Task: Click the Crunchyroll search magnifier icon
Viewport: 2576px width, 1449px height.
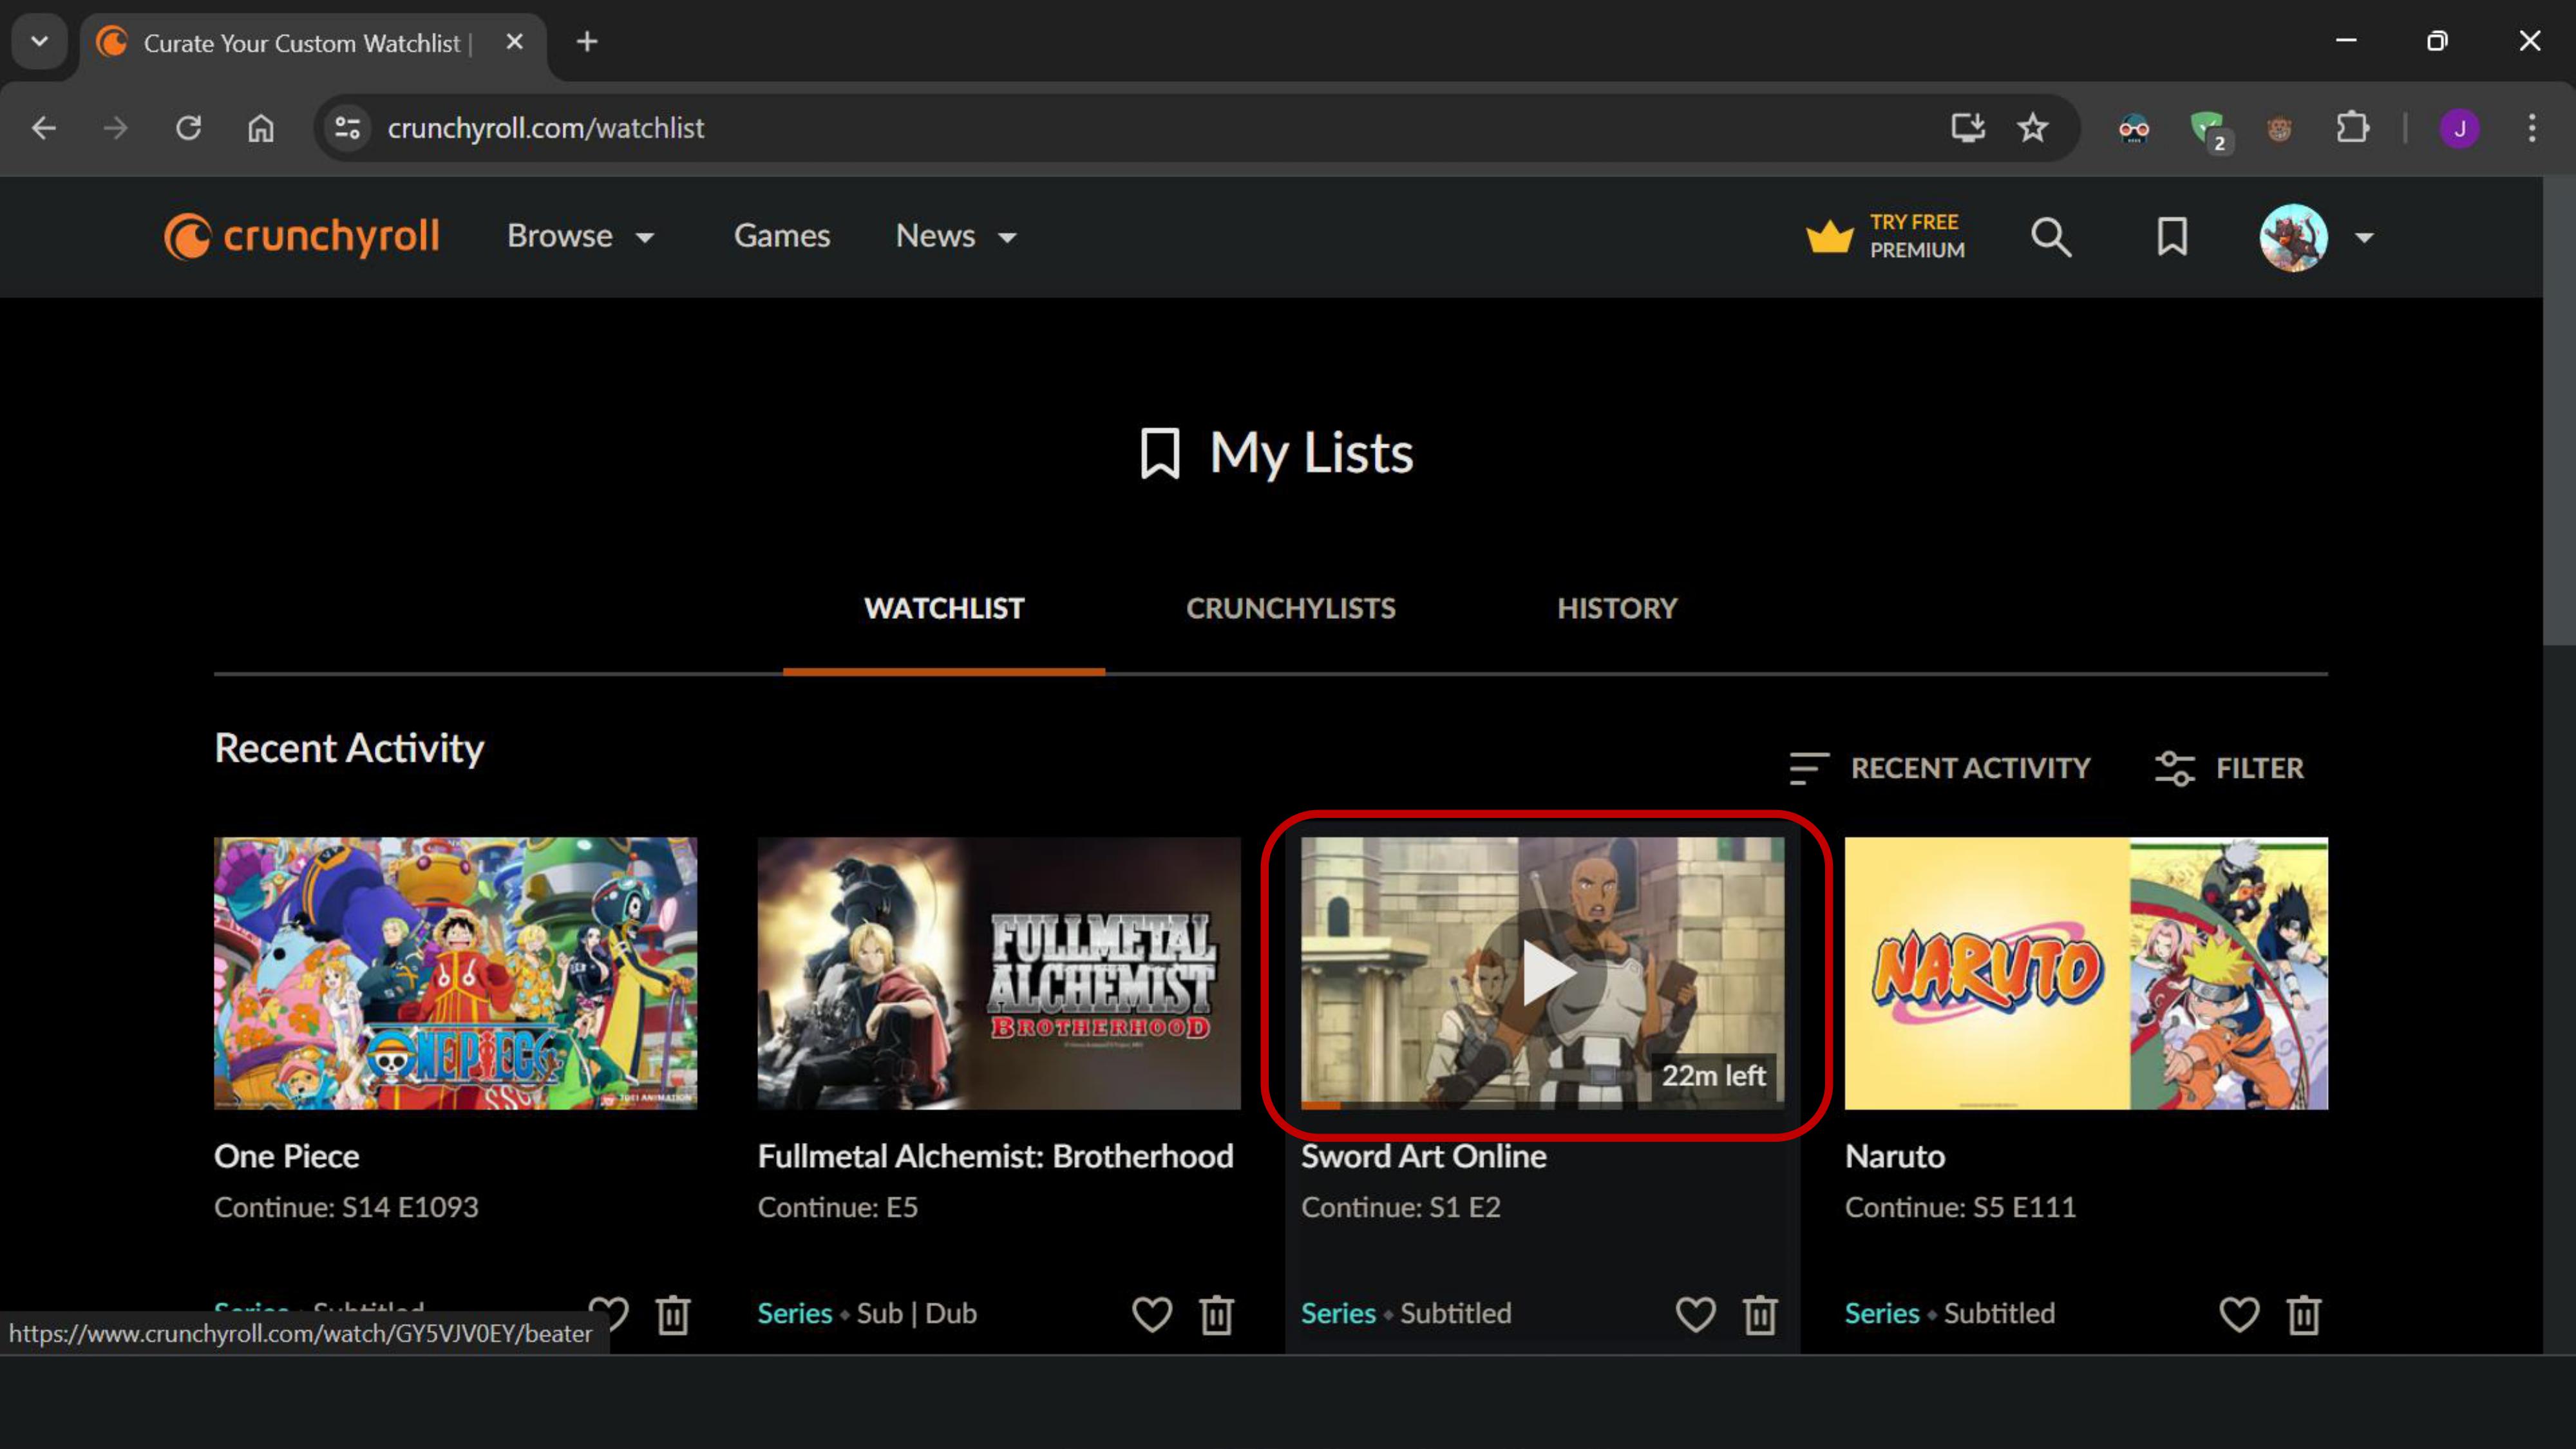Action: point(2050,237)
